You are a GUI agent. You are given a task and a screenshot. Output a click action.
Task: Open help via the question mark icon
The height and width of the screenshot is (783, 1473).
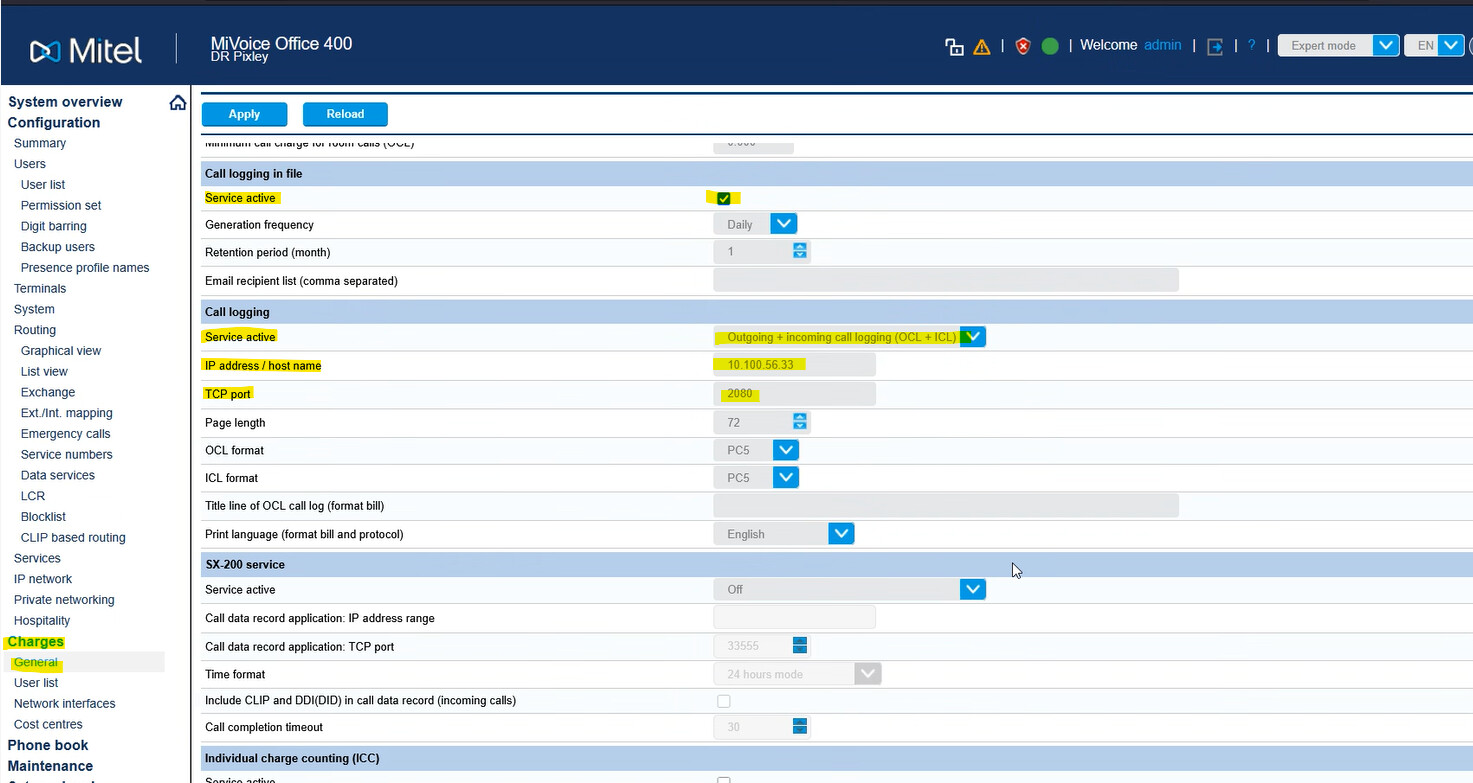[1251, 45]
